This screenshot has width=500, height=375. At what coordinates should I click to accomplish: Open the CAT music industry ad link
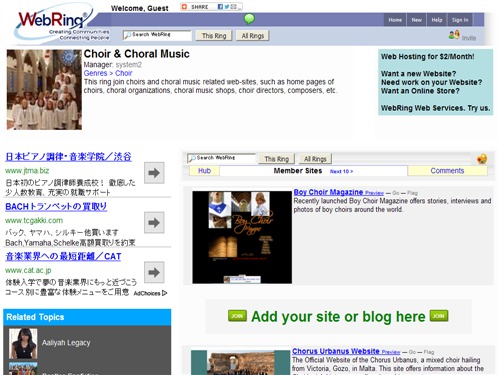(63, 257)
